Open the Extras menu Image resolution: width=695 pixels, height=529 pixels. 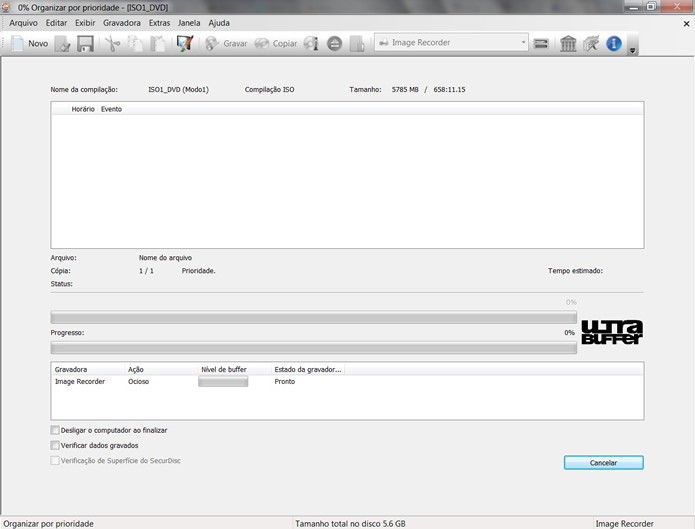[x=160, y=23]
